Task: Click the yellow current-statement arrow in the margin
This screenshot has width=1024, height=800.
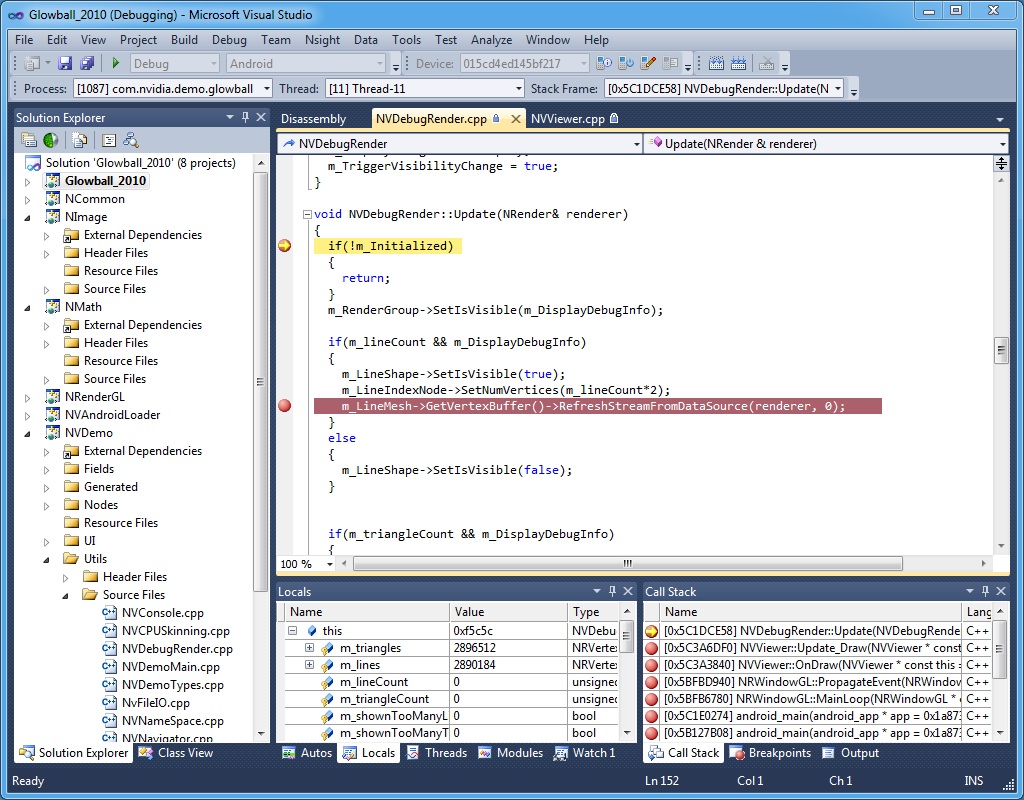Action: (x=284, y=246)
